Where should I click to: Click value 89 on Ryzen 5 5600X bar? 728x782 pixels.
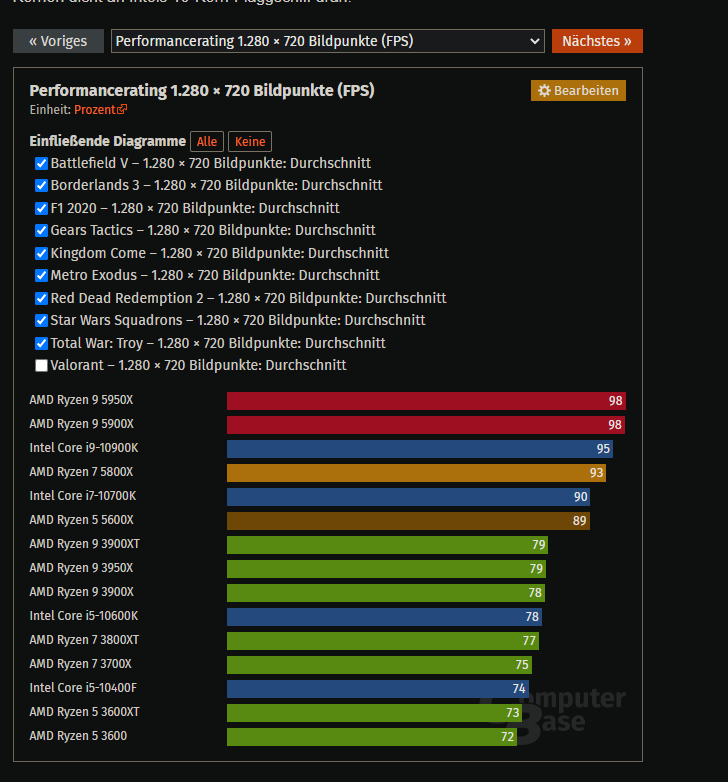point(579,521)
